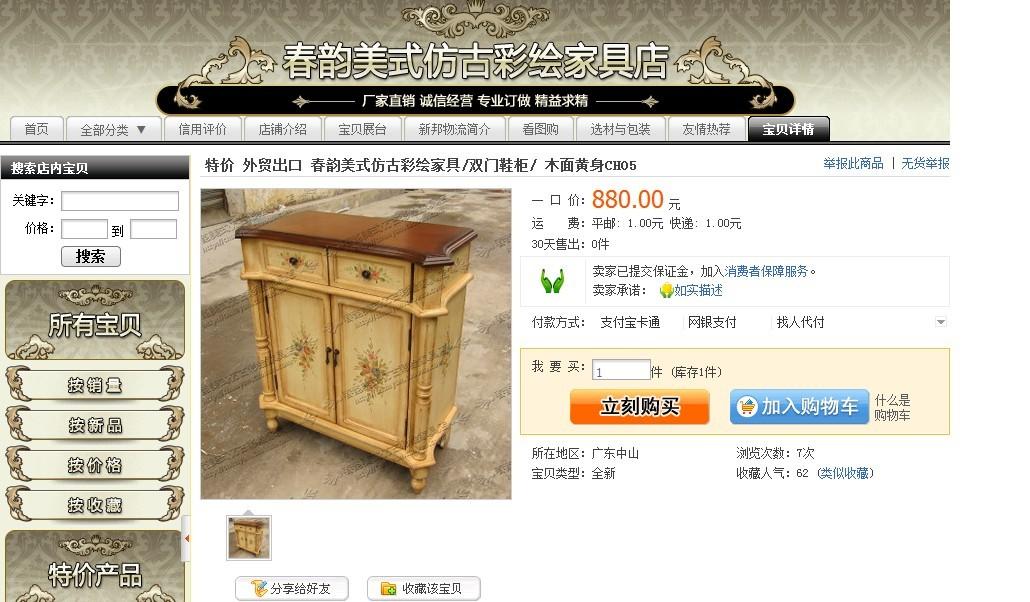The width and height of the screenshot is (1030, 602).
Task: Collapse the sidebar using the small arrow handle
Action: tap(187, 538)
